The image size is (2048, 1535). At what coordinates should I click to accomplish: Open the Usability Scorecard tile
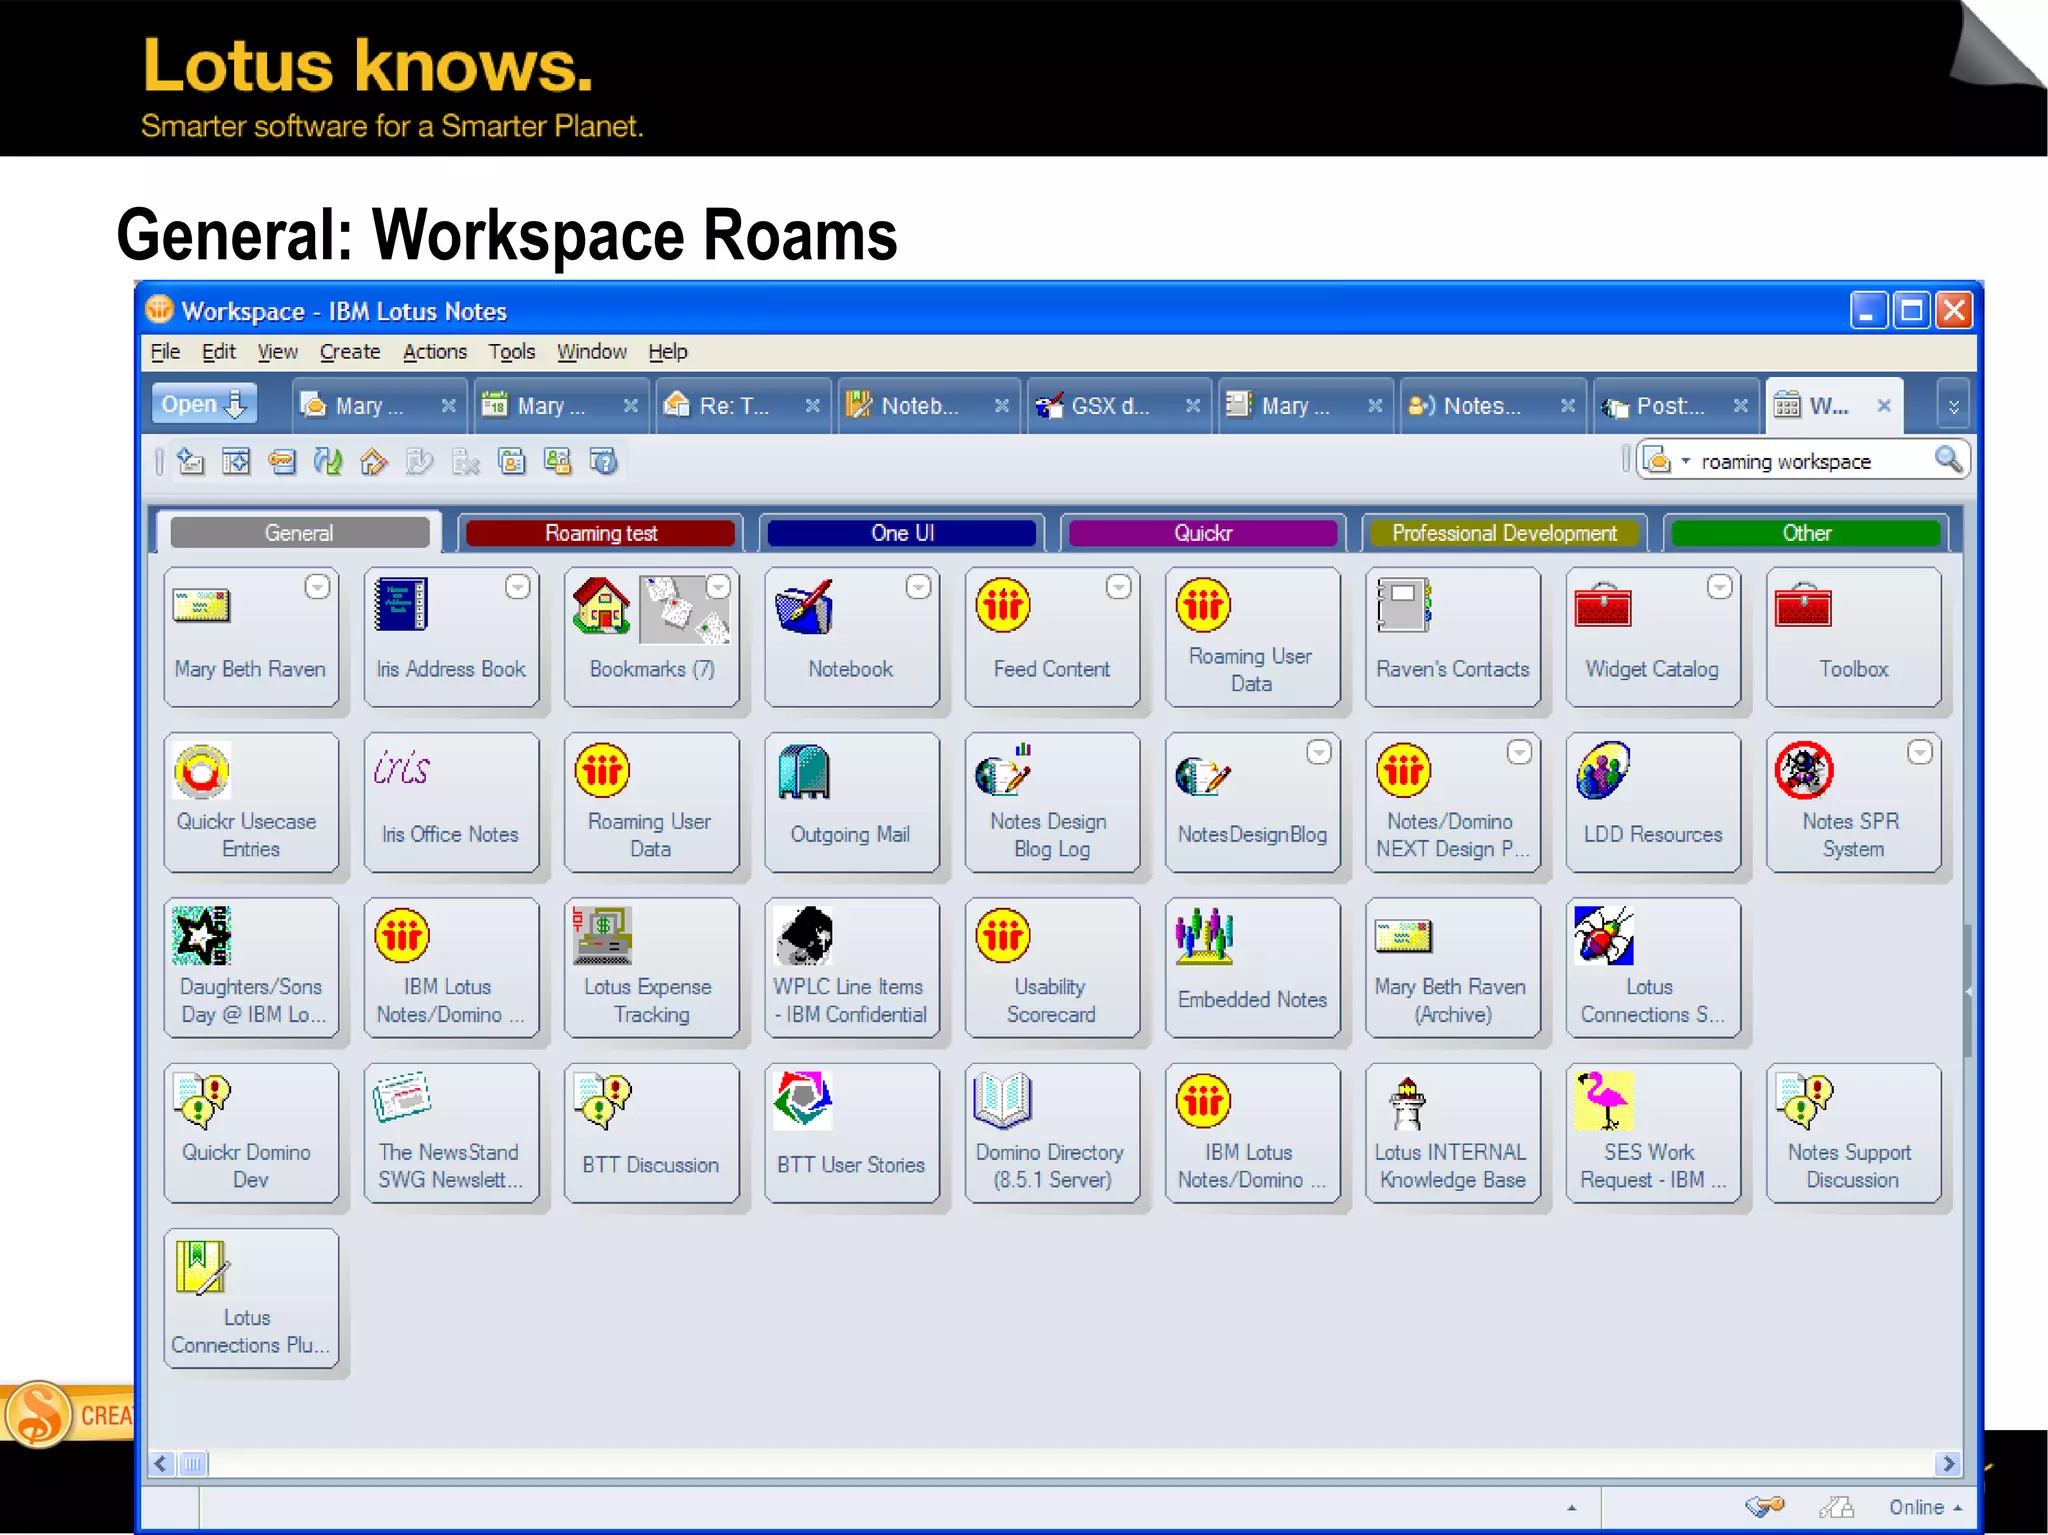click(1052, 967)
